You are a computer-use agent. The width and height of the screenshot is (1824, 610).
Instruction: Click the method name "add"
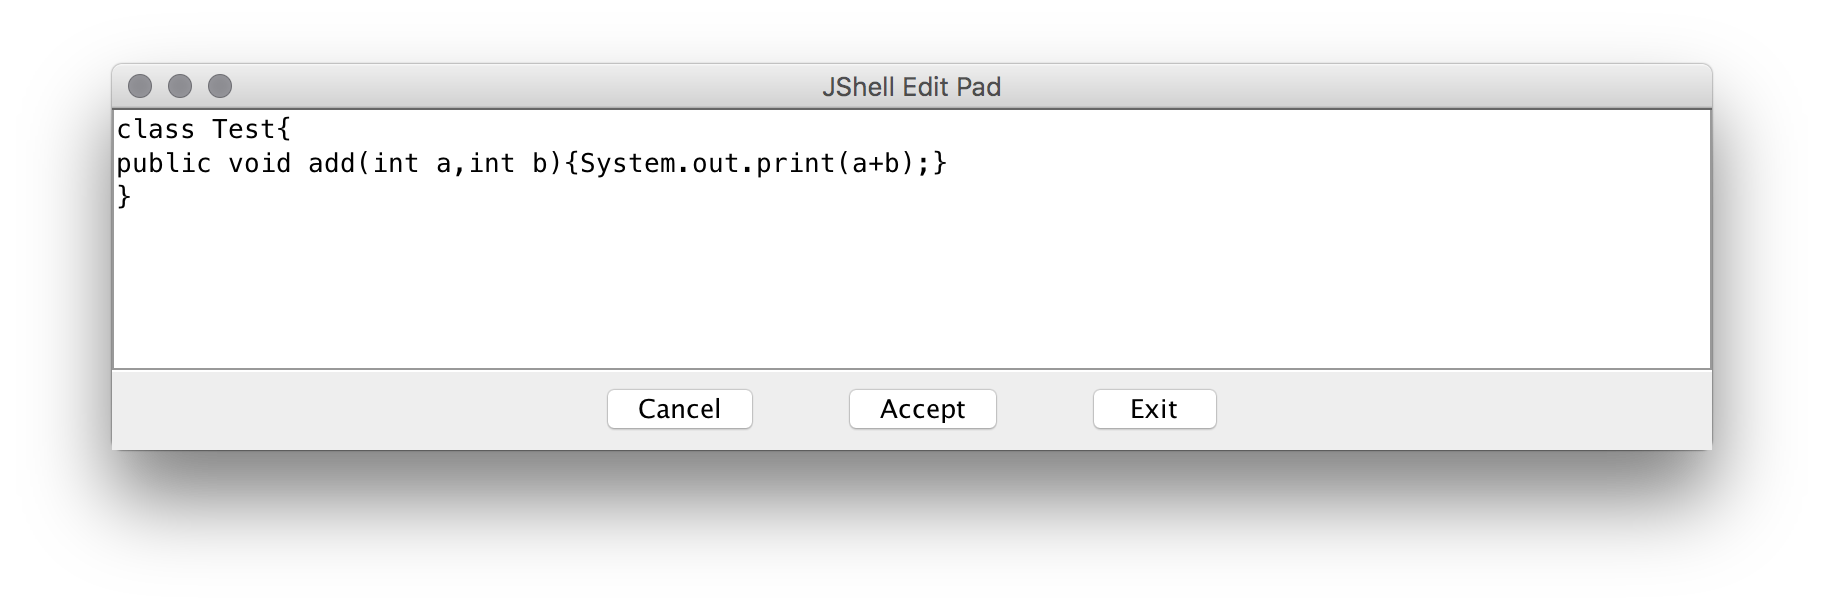331,164
